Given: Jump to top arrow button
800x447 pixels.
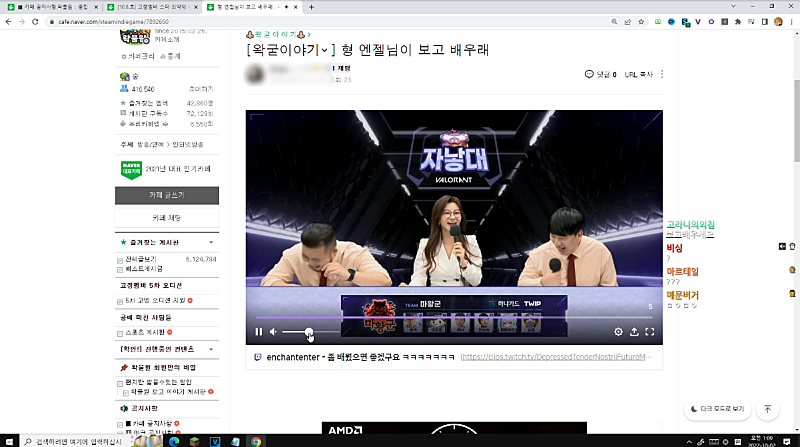Looking at the screenshot, I should [767, 409].
